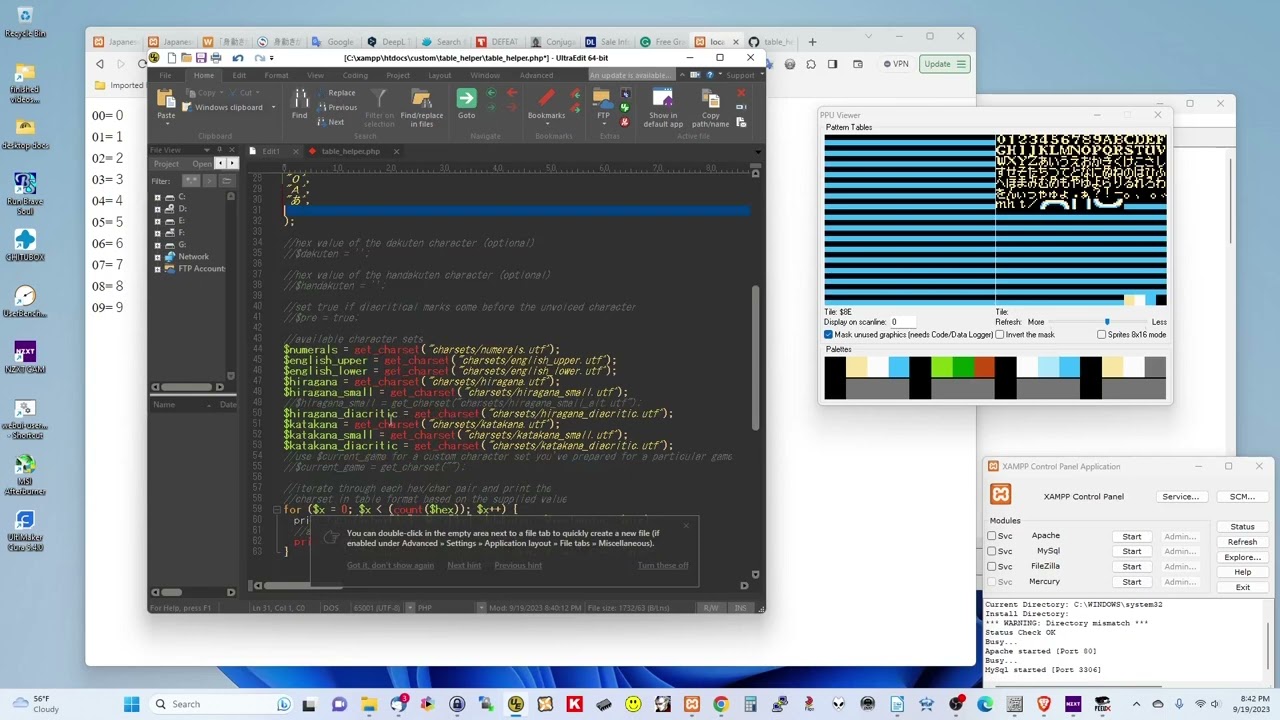Screen dimensions: 1280x720
Task: Open the Windows clipboard dropdown
Action: pyautogui.click(x=273, y=107)
